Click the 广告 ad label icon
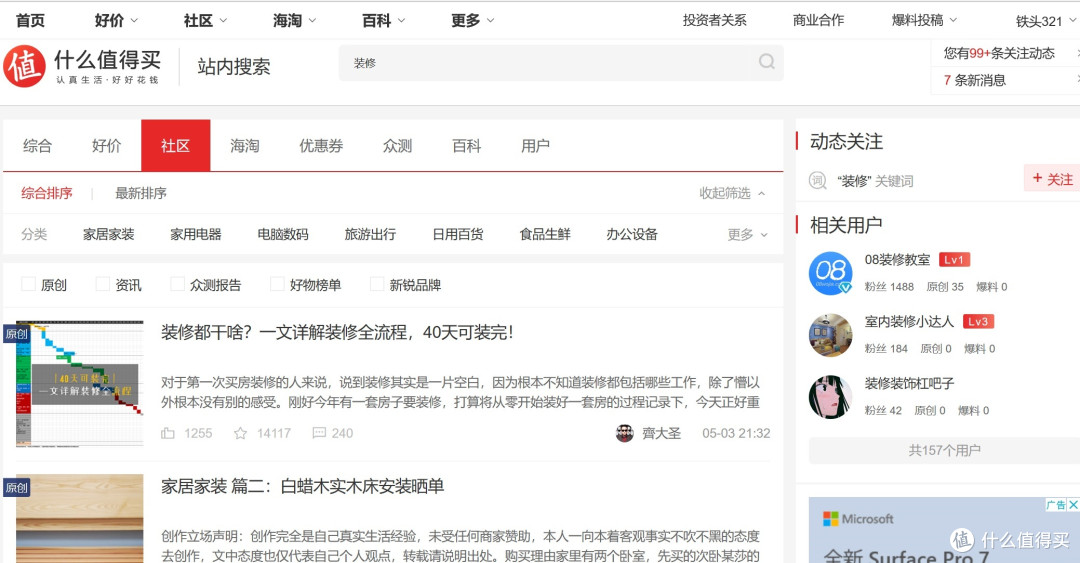The width and height of the screenshot is (1080, 563). [1056, 504]
